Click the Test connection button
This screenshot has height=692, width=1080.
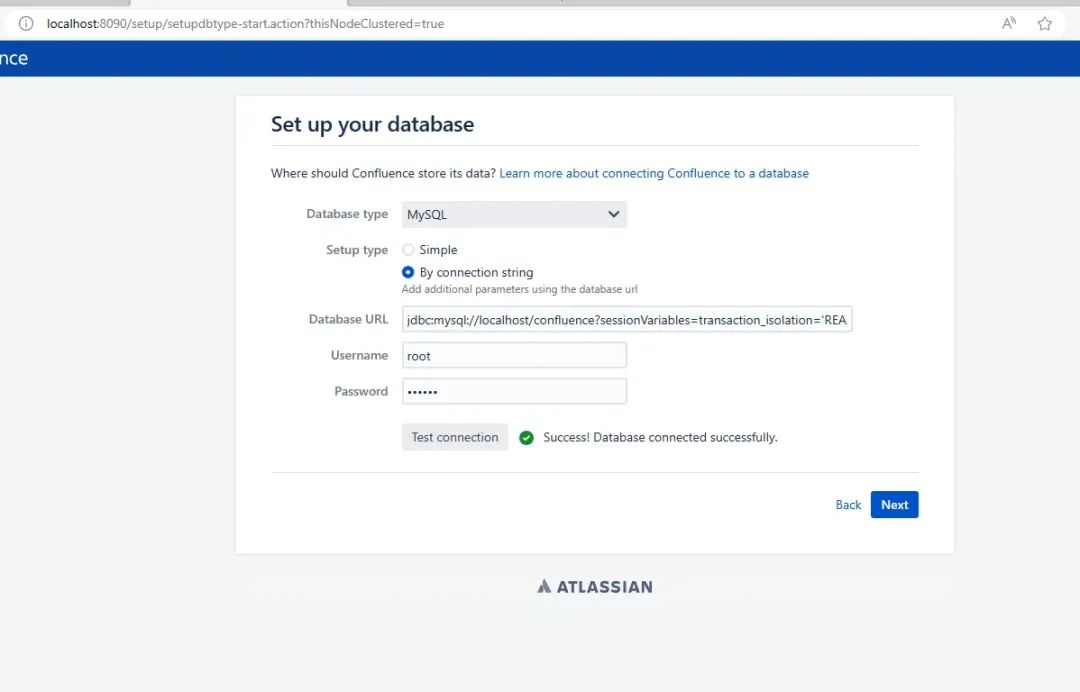[x=455, y=437]
